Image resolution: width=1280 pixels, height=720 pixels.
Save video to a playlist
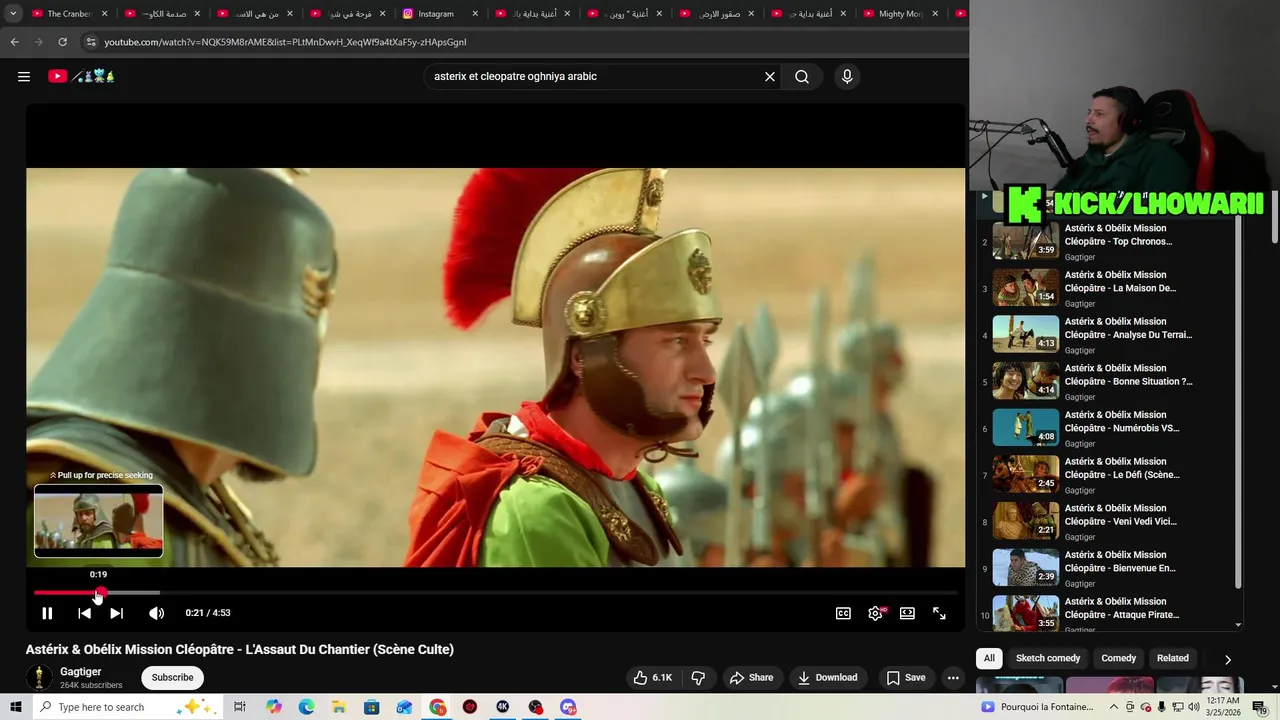click(x=905, y=677)
